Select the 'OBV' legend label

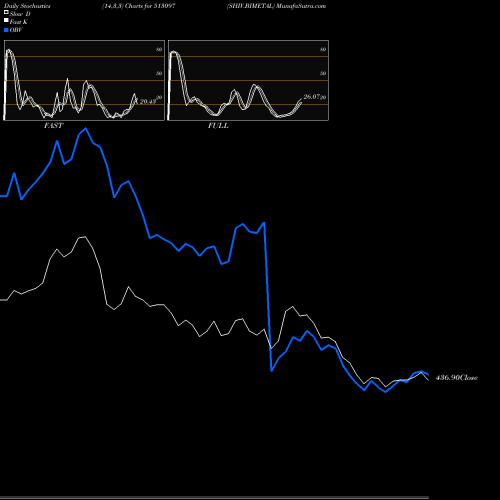tap(16, 30)
